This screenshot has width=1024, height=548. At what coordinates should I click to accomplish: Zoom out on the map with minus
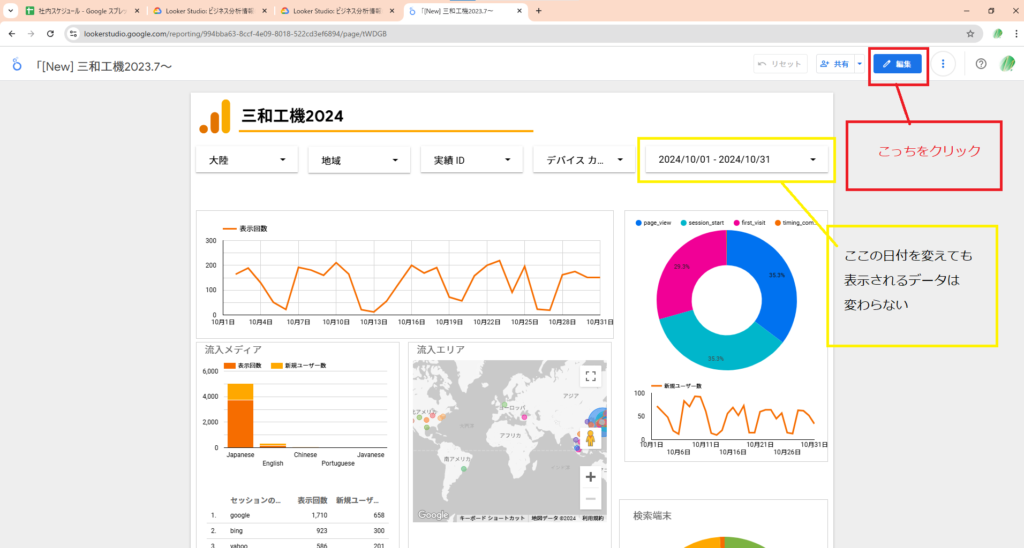pyautogui.click(x=590, y=499)
